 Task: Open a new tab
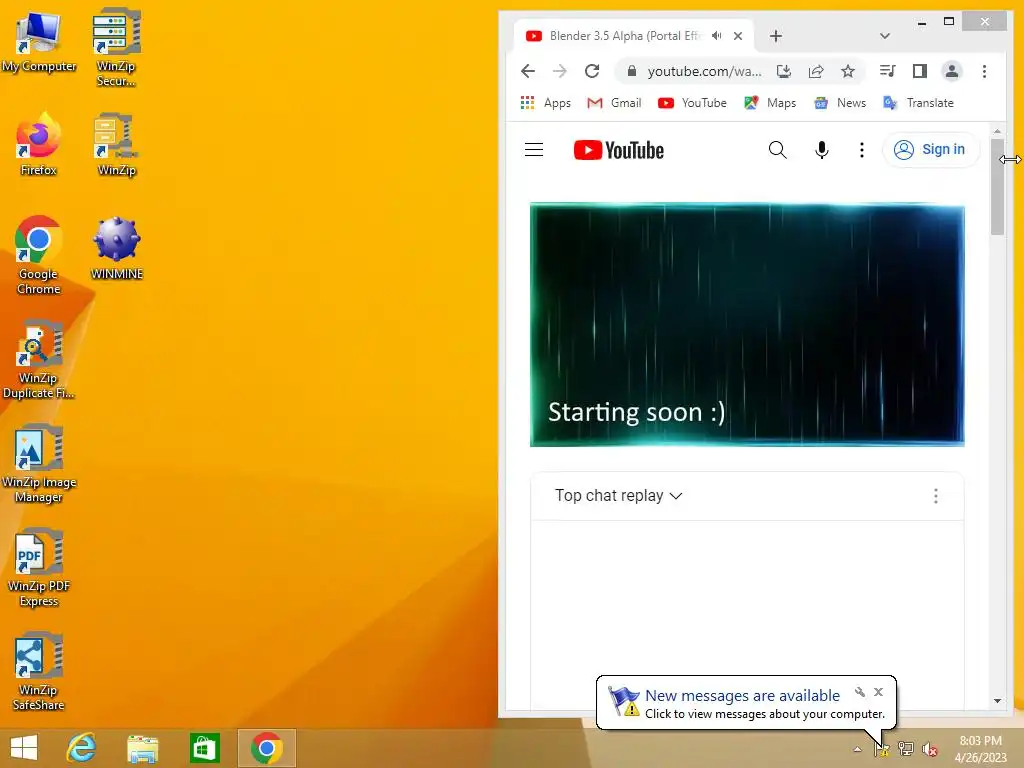776,36
